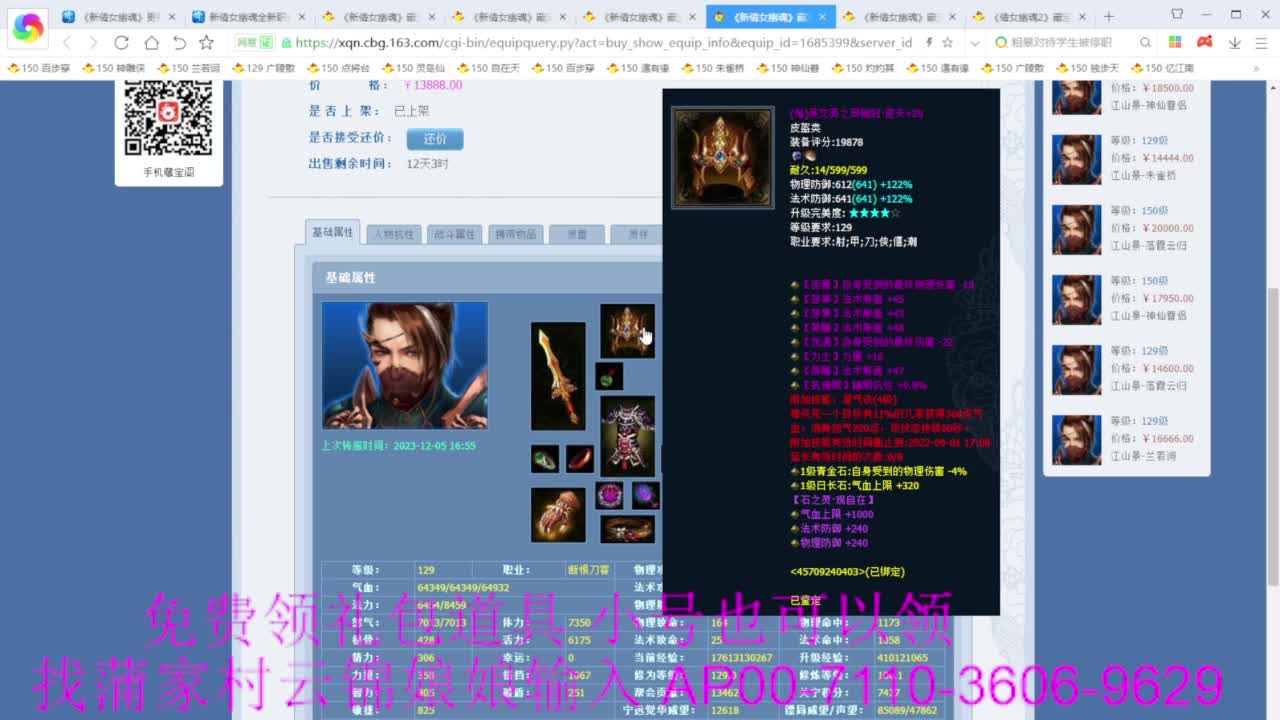This screenshot has width=1280, height=720.
Task: Click the large helmet image in tooltip
Action: (x=722, y=157)
